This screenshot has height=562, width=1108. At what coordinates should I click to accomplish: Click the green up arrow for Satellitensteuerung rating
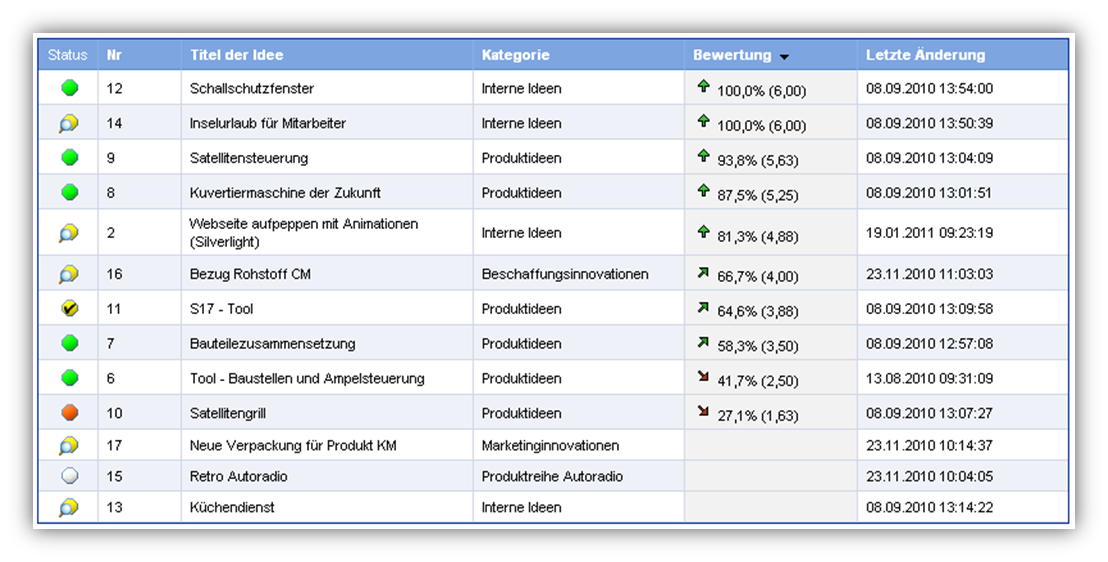click(704, 156)
